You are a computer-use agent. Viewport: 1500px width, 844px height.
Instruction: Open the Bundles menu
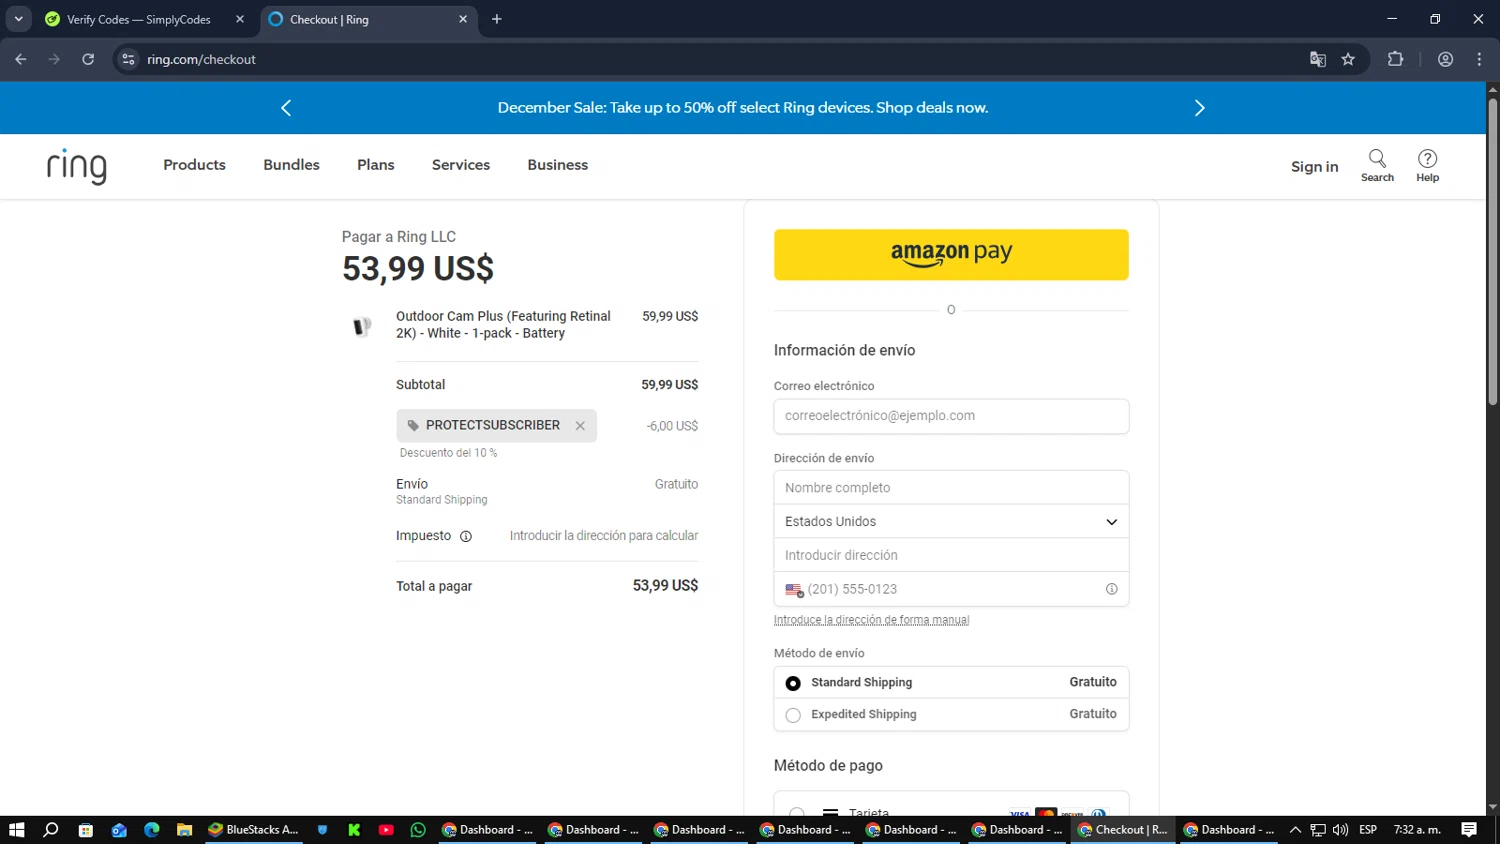[x=291, y=165]
